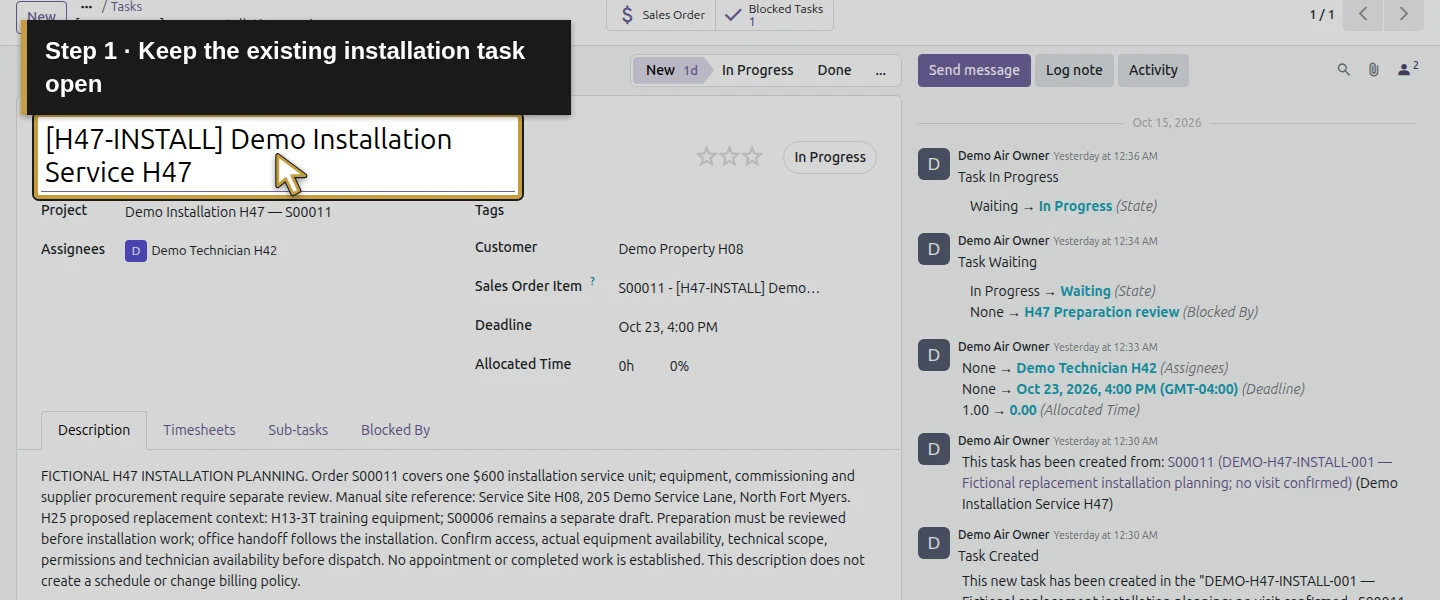
Task: Click the Sales Order Item help question mark
Action: 592,282
